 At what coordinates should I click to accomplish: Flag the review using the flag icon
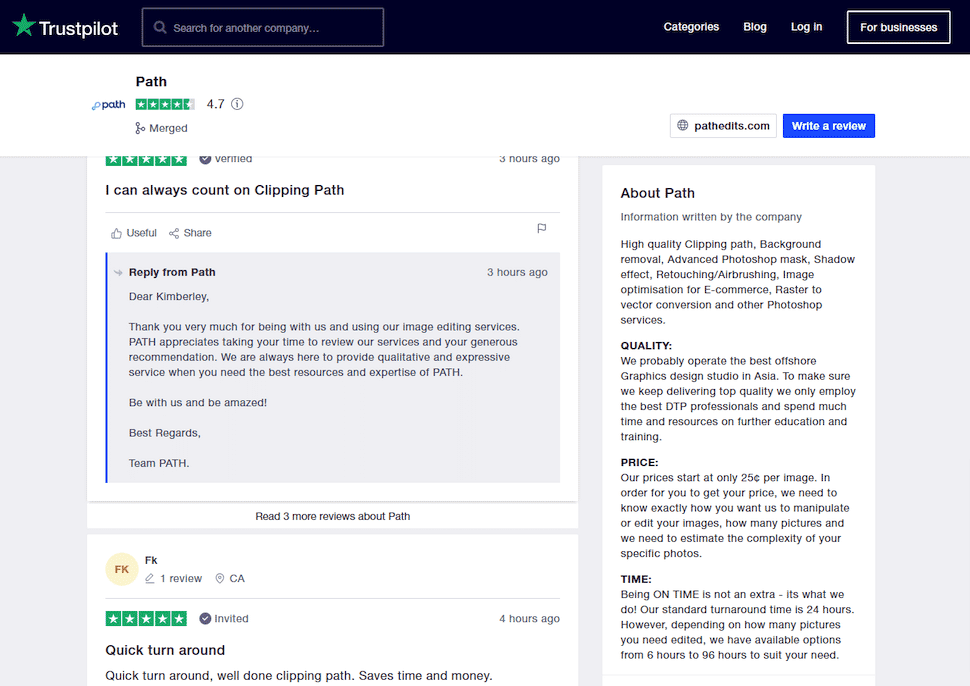[x=541, y=229]
